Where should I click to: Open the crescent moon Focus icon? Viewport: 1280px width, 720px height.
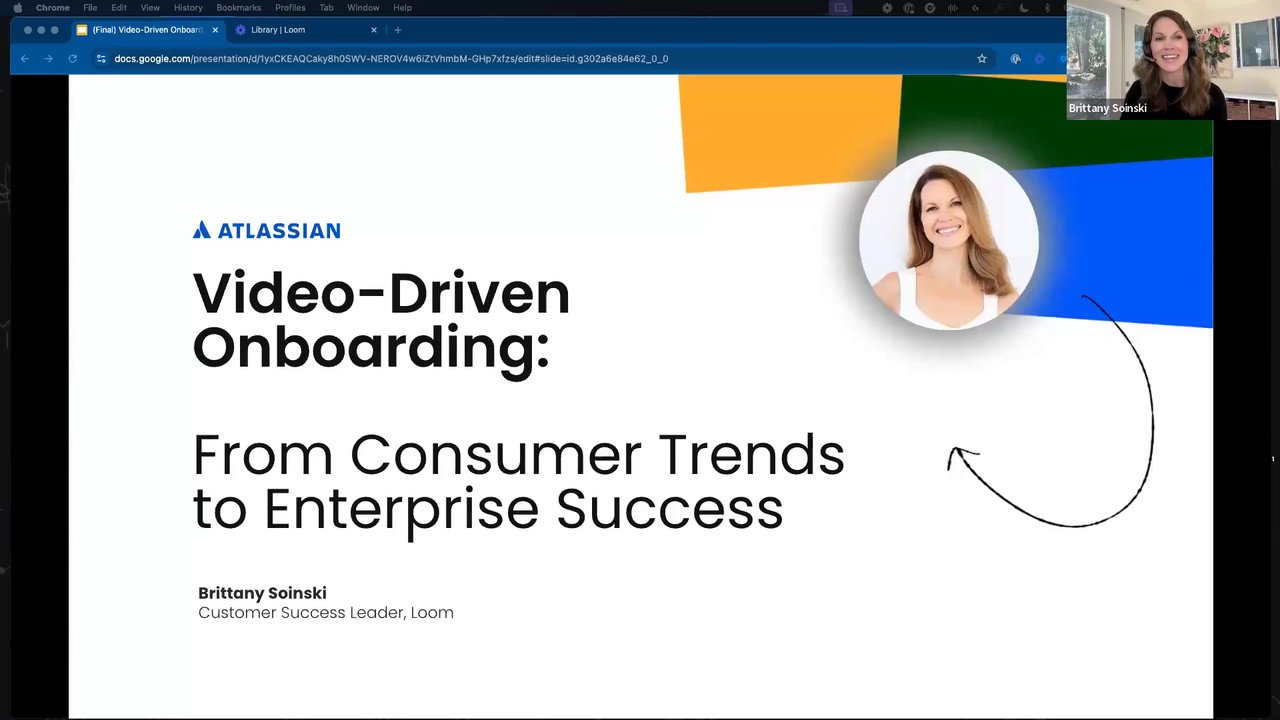1024,8
